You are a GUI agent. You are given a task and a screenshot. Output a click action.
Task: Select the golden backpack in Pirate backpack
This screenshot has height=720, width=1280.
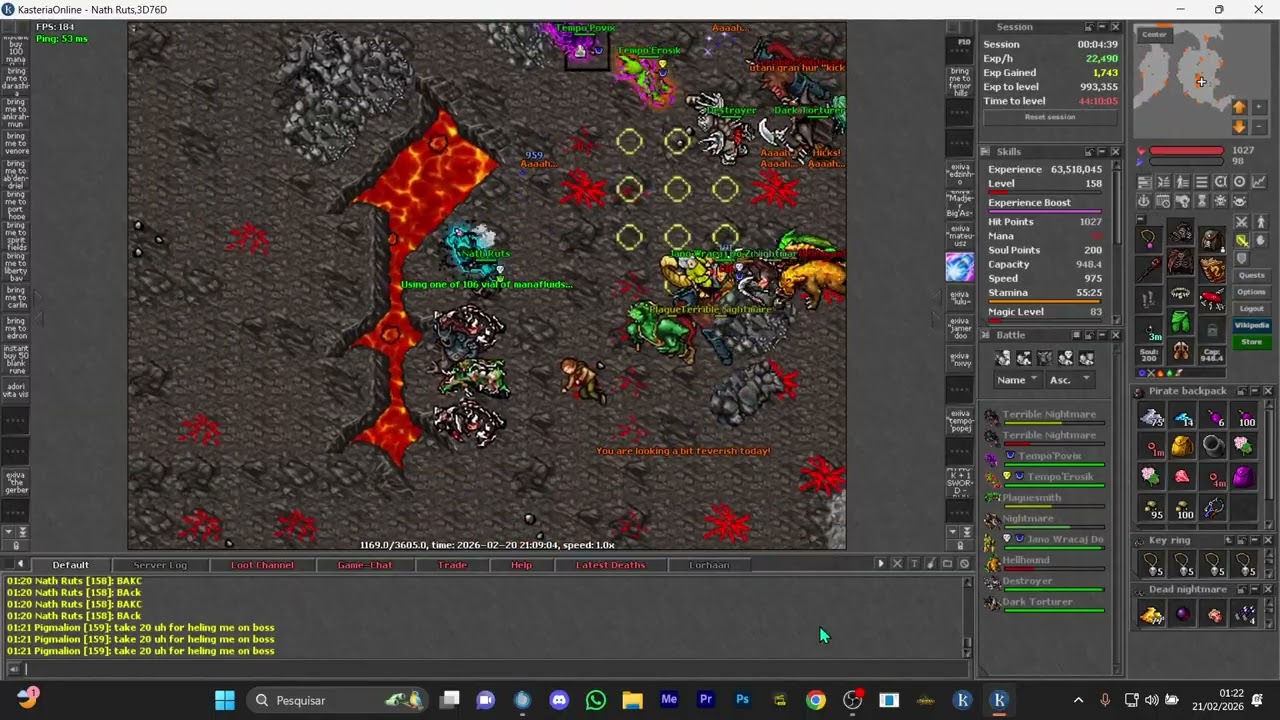click(x=1182, y=447)
